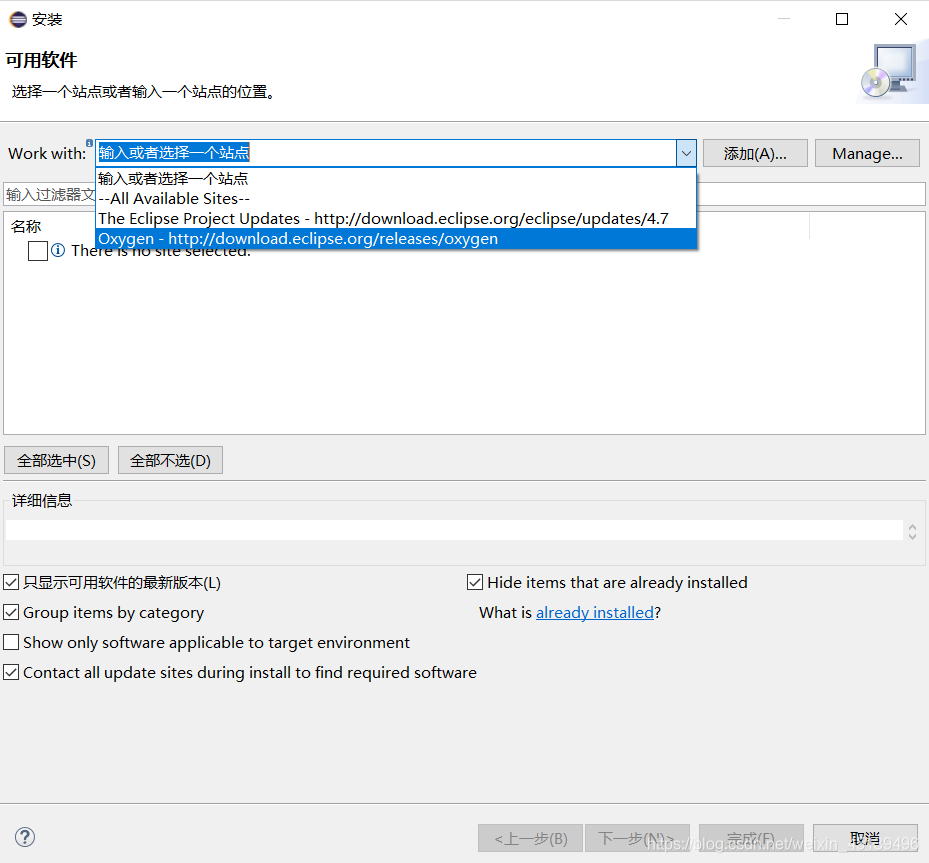Select the first placeholder entry in dropdown list

pos(396,178)
